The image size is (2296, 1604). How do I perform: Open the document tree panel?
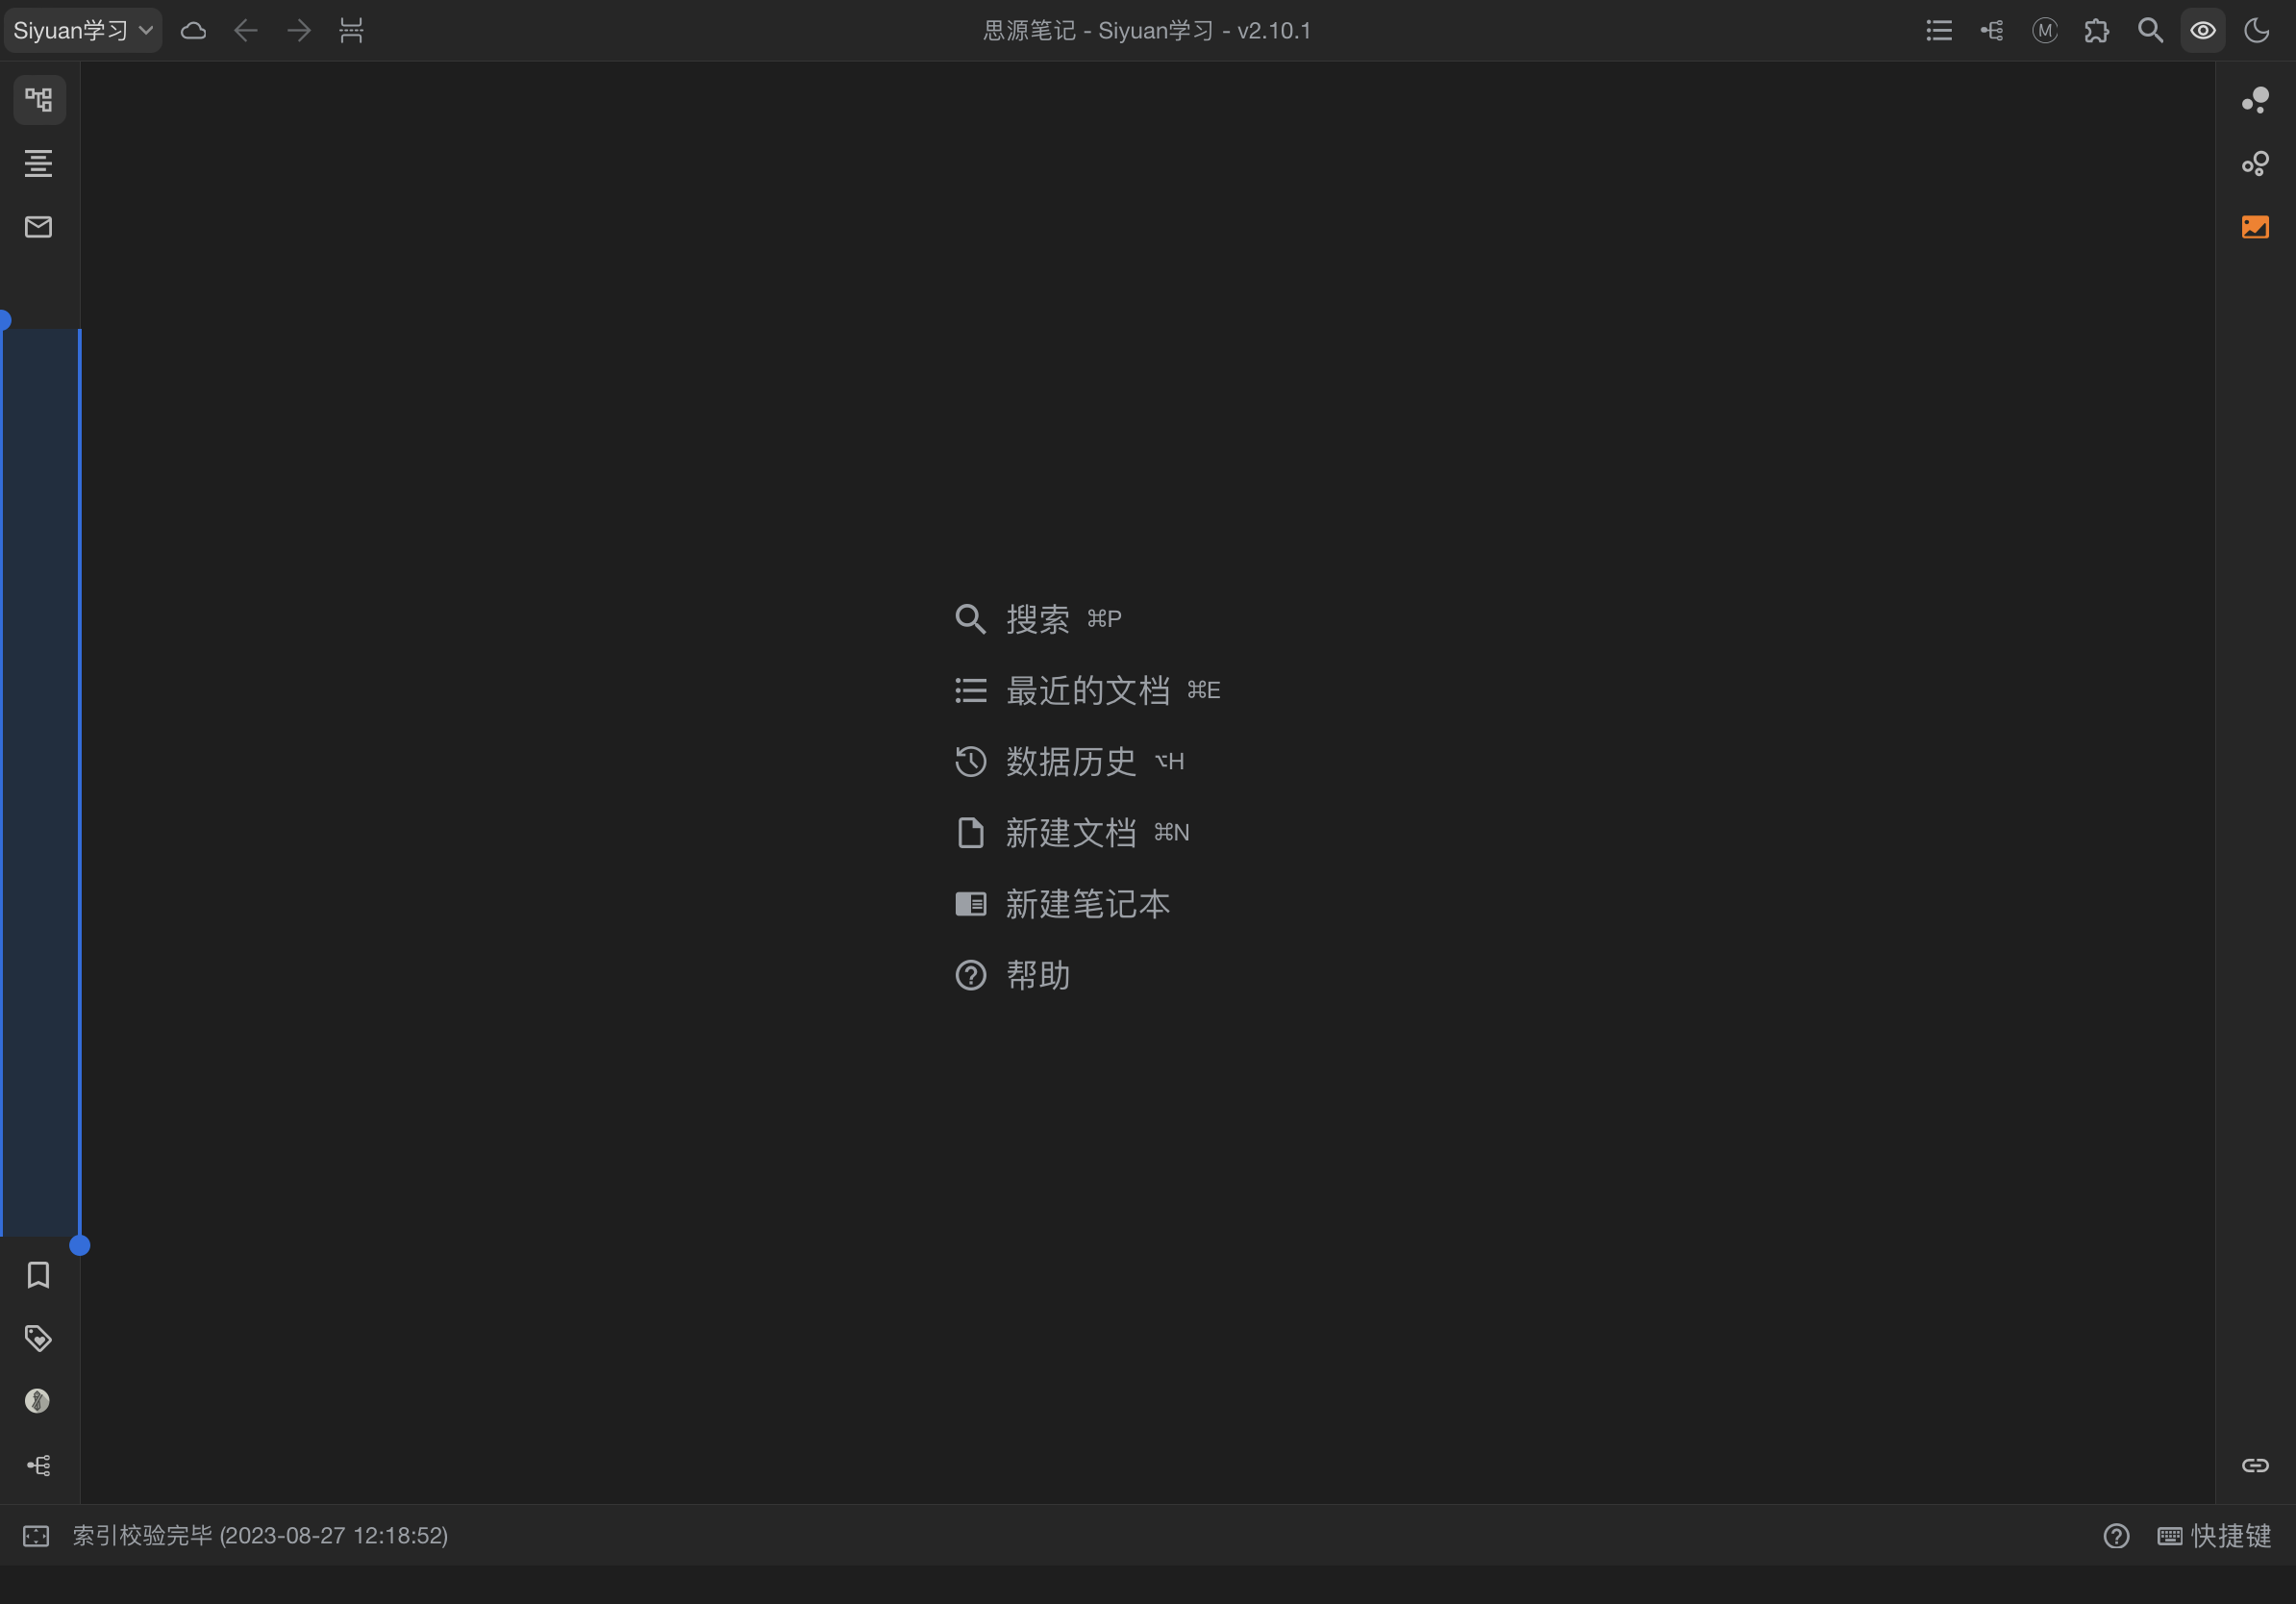coord(38,99)
